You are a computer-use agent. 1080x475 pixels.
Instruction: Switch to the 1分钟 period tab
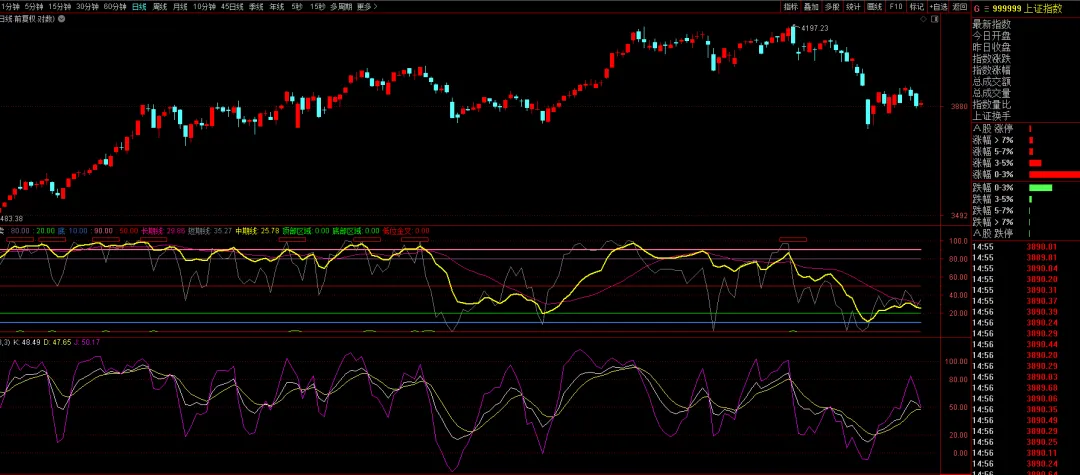pyautogui.click(x=10, y=6)
